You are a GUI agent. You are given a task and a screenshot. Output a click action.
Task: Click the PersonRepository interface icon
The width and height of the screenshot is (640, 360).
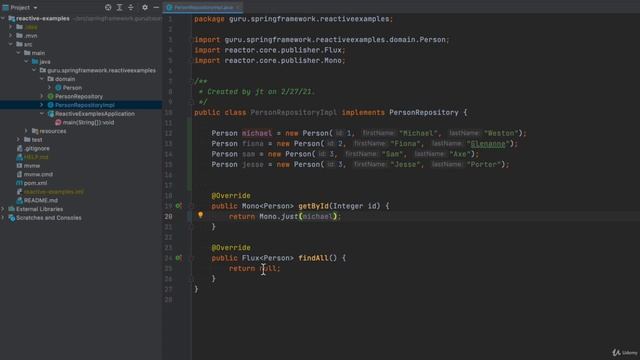tap(51, 96)
